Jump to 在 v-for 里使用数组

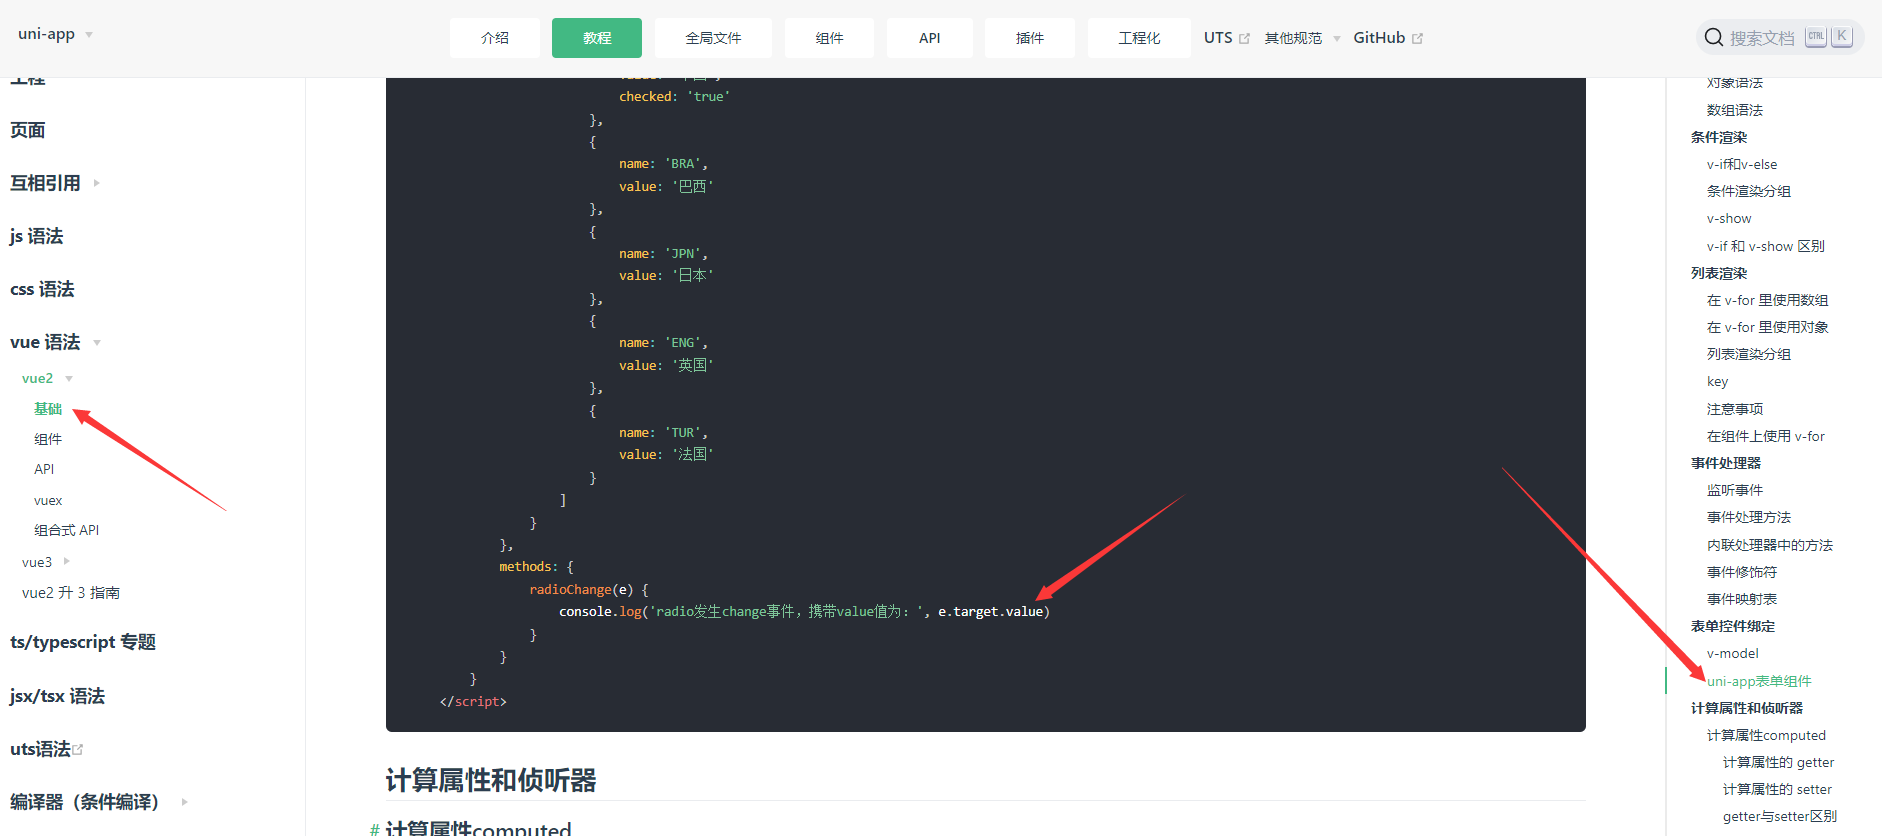click(1768, 300)
